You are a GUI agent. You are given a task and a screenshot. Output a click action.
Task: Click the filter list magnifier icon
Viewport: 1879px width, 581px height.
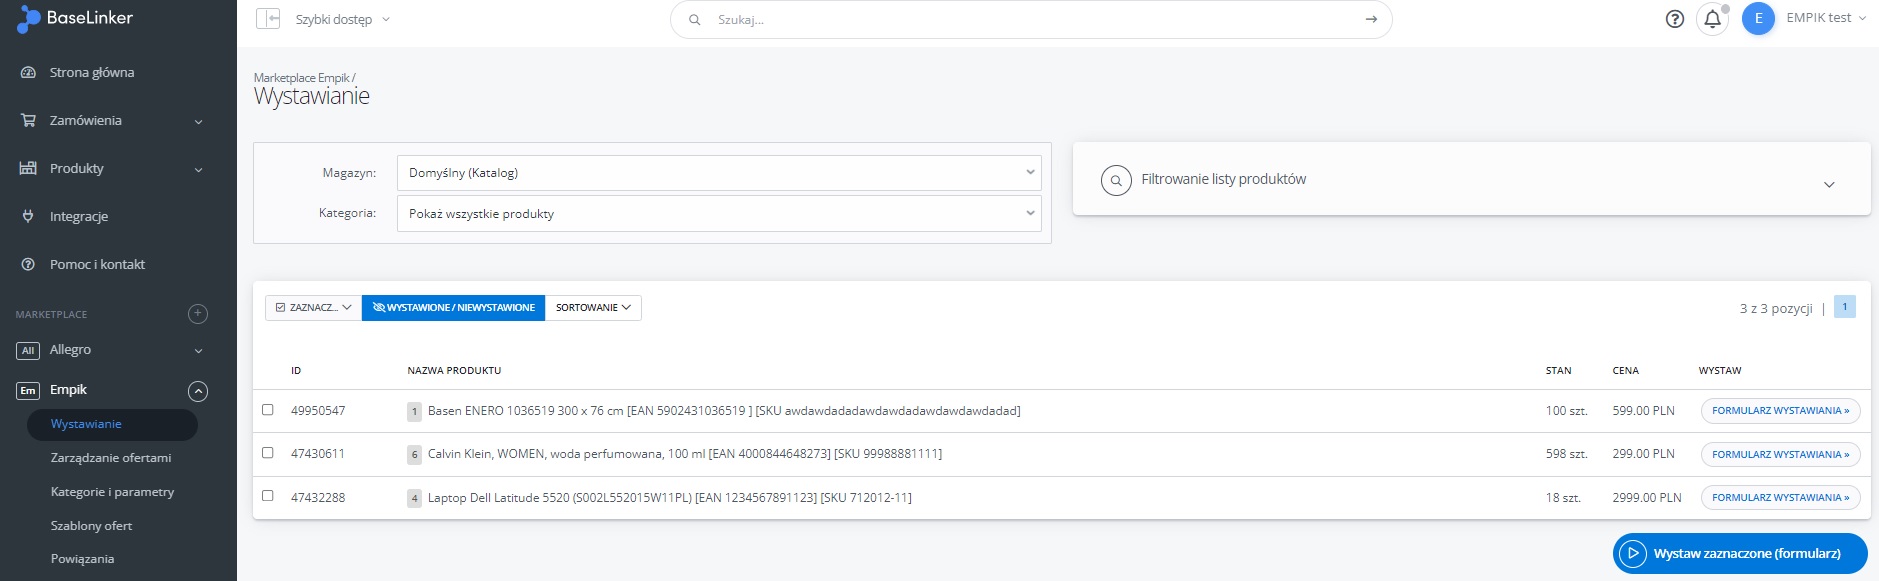tap(1116, 180)
